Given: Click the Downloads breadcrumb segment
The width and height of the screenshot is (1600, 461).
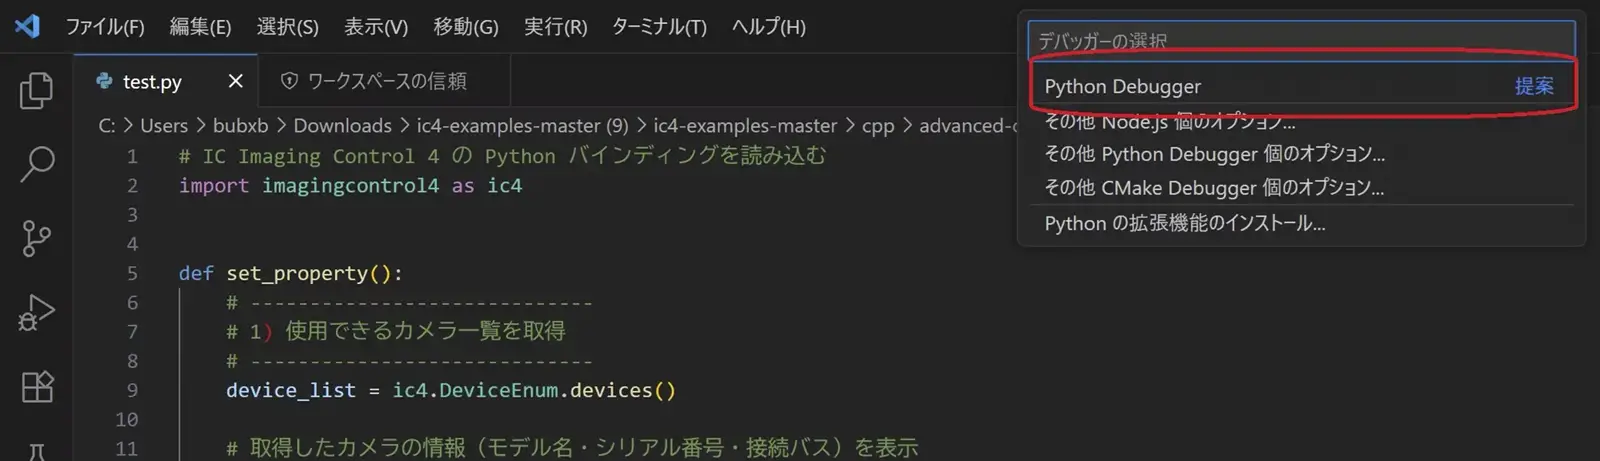Looking at the screenshot, I should (x=342, y=126).
